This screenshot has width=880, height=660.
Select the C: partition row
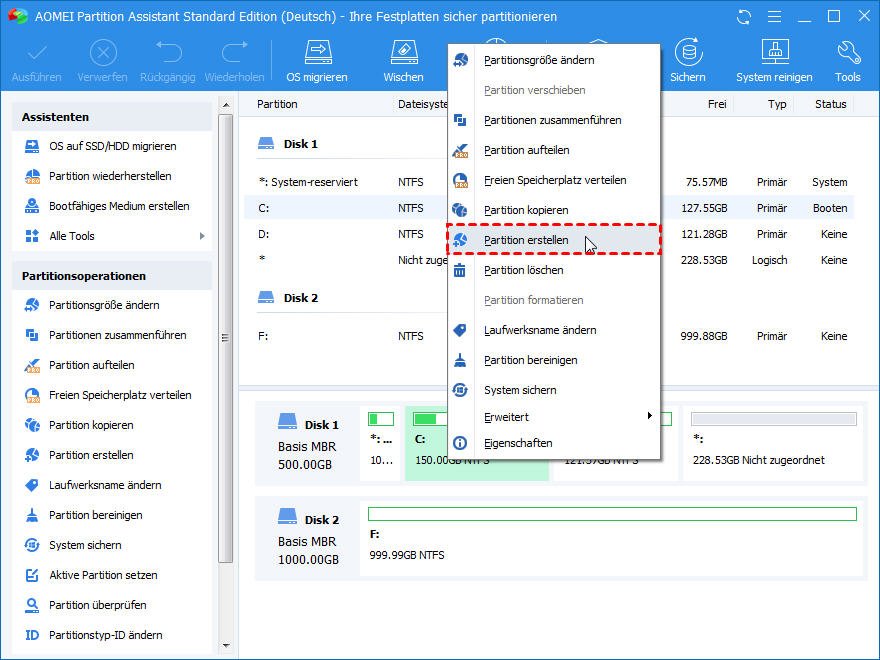point(549,208)
